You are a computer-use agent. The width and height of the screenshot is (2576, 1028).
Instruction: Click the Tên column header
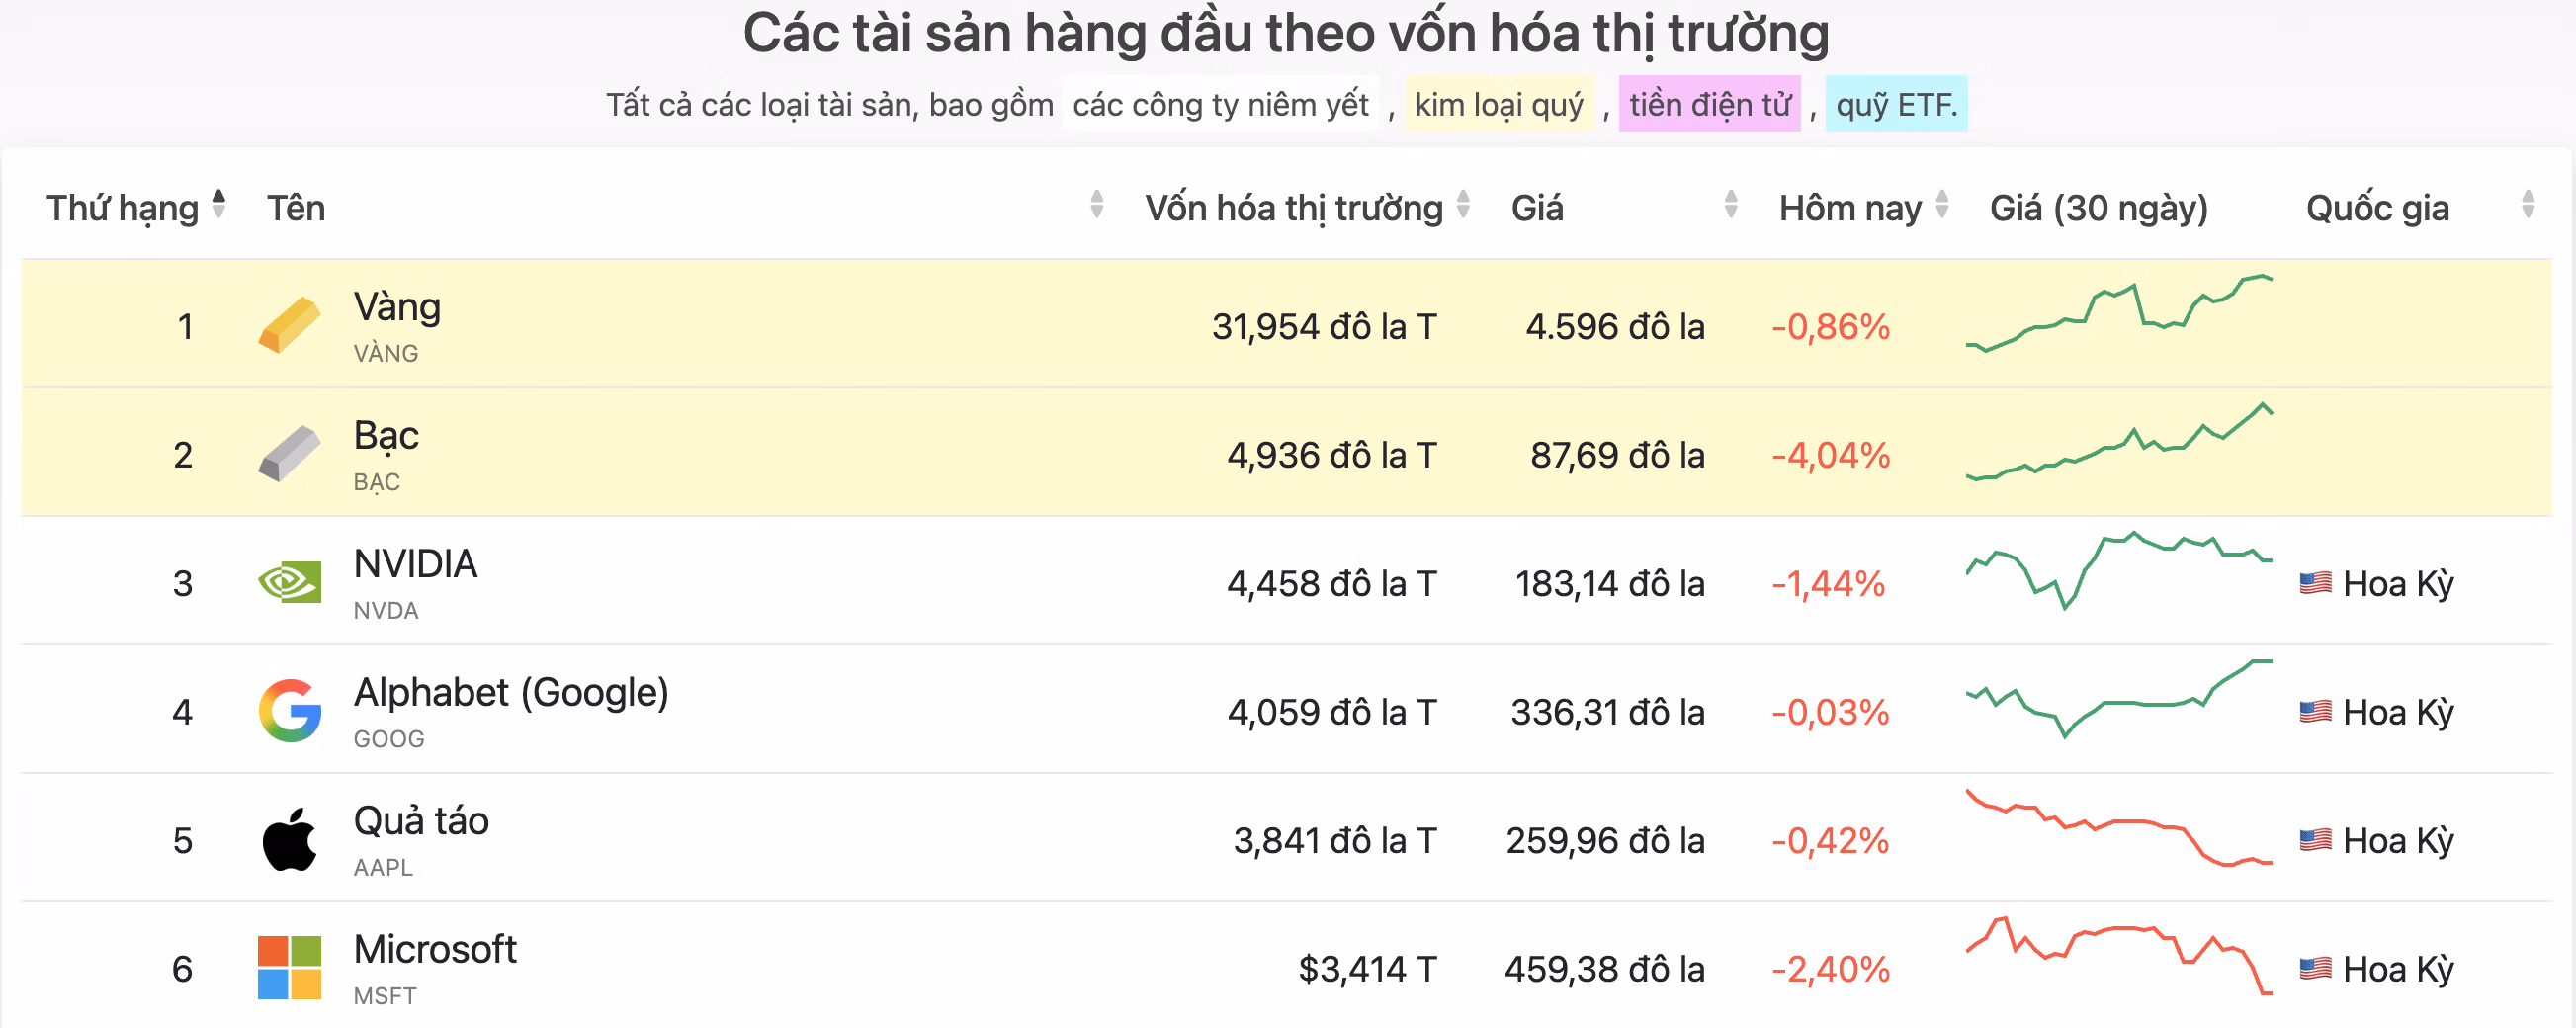296,208
